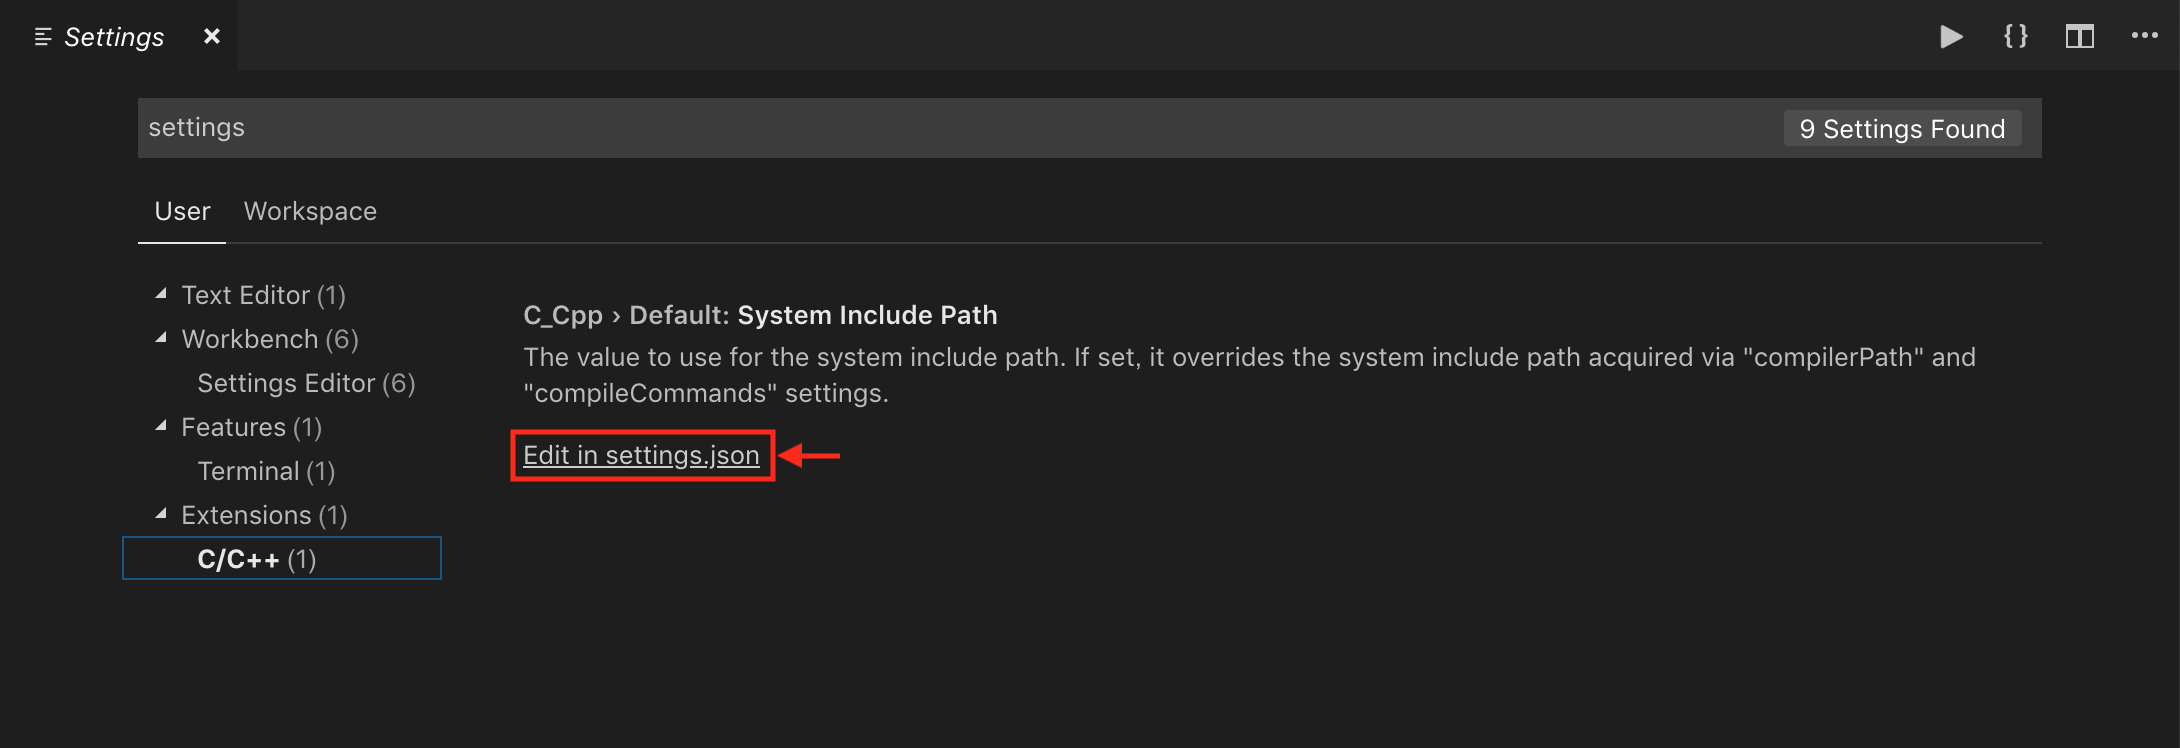Open settings.json via the curly braces icon
The image size is (2180, 748).
coord(2014,36)
